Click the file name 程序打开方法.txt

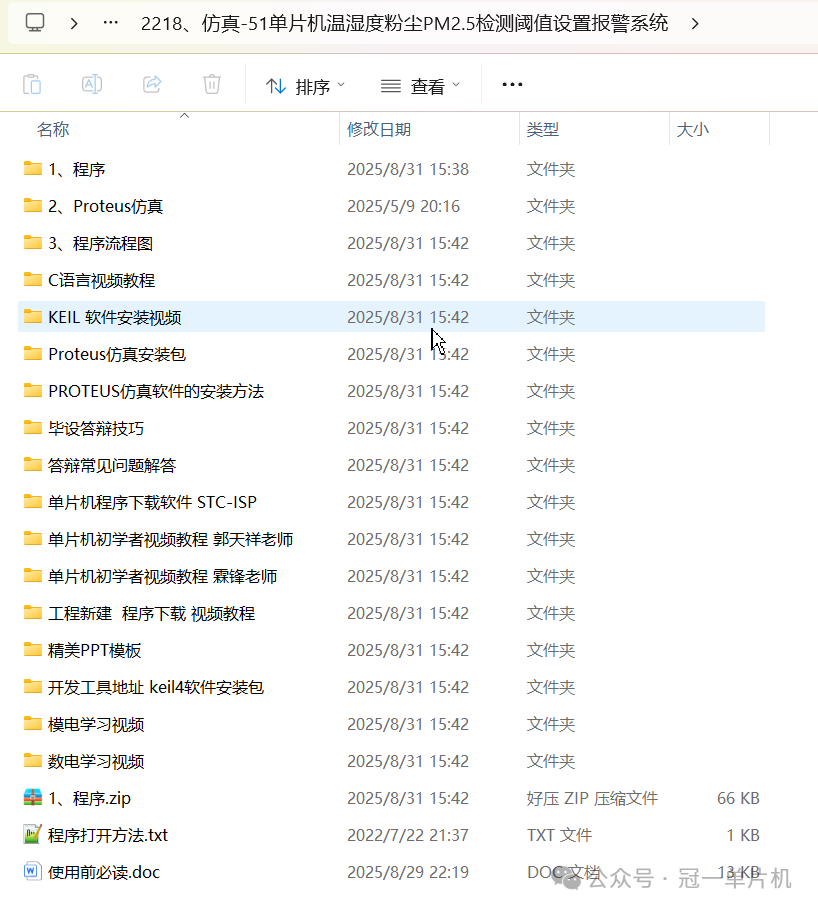(x=107, y=835)
